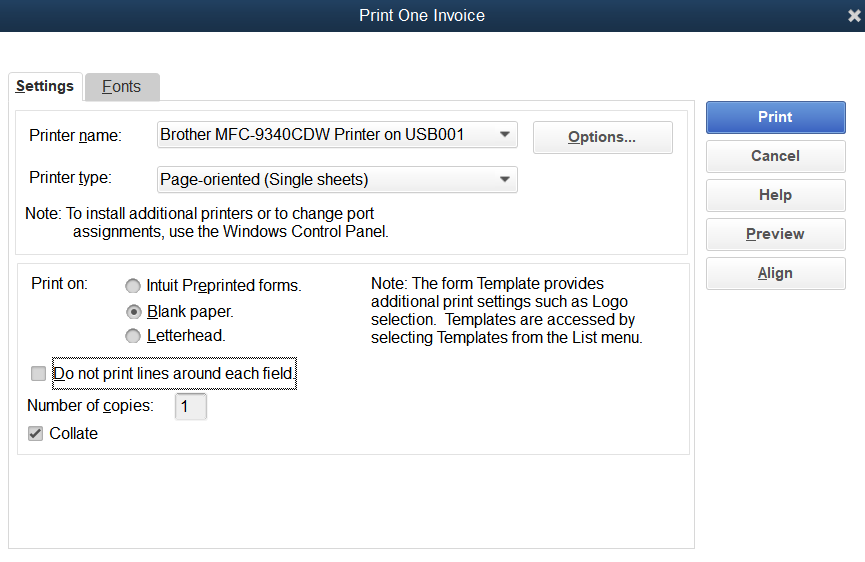
Task: Click the 'Number of copies:' label text
Action: 90,406
